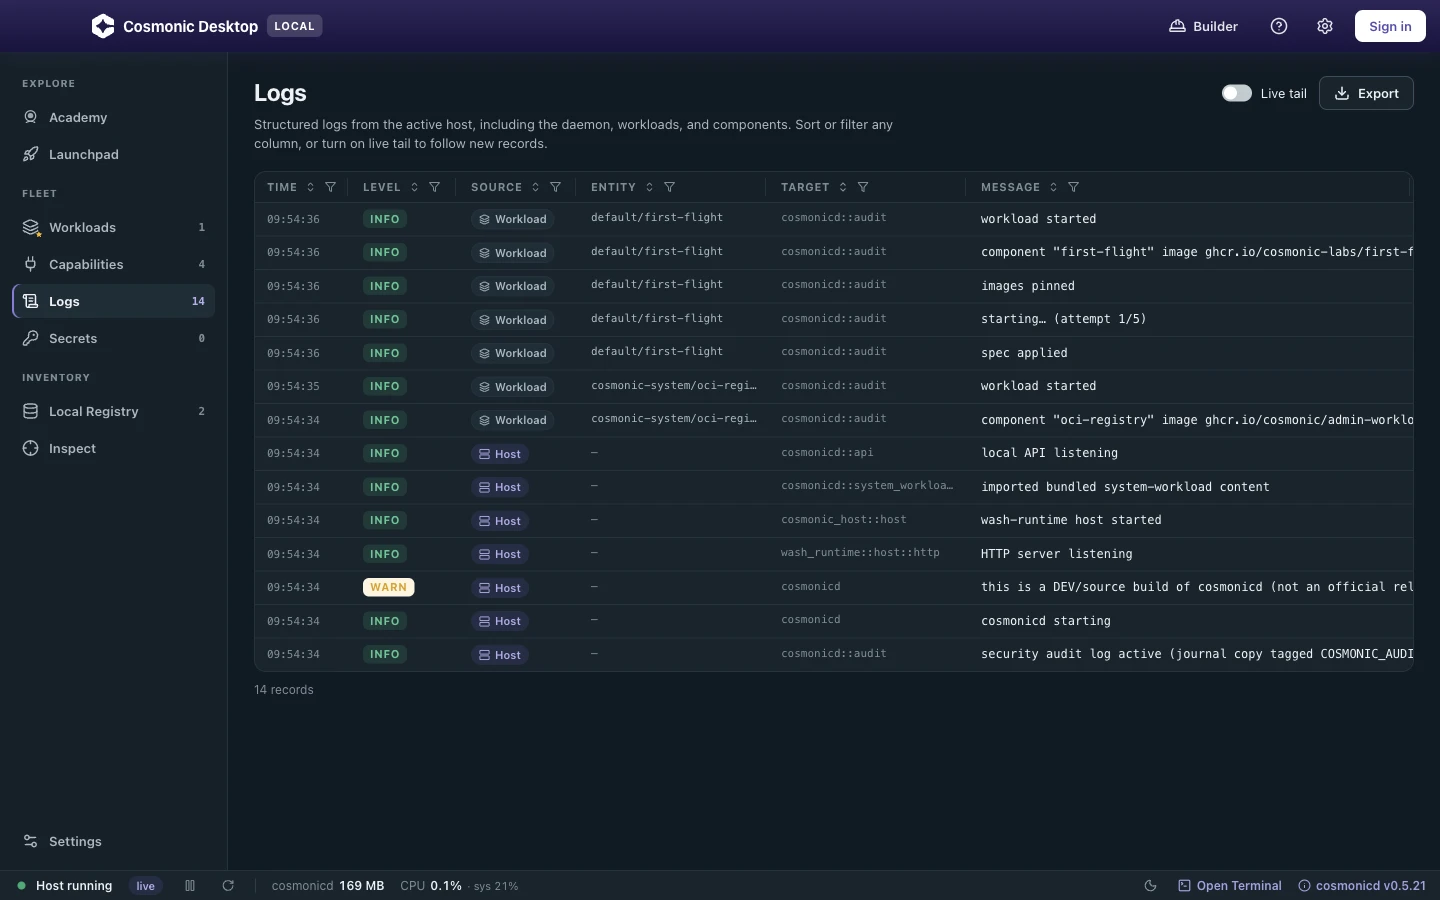
Task: Open Launchpad in the sidebar
Action: pos(113,154)
